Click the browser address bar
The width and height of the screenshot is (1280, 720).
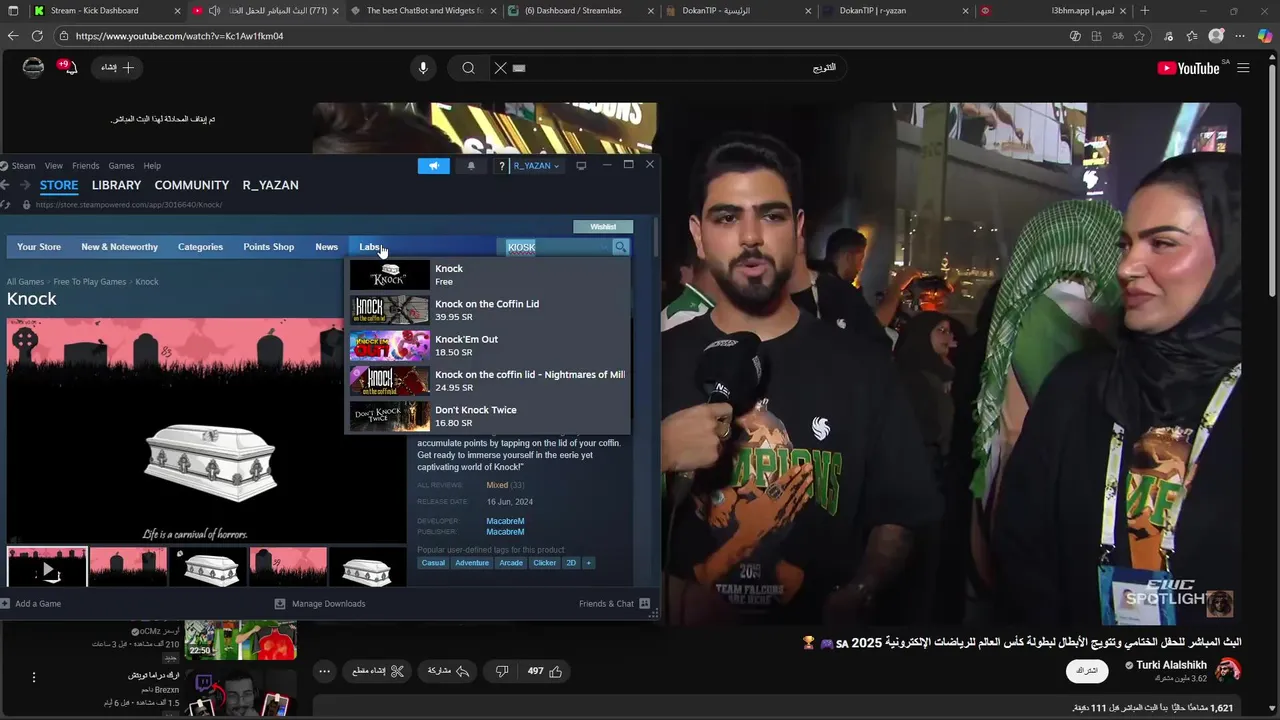560,36
